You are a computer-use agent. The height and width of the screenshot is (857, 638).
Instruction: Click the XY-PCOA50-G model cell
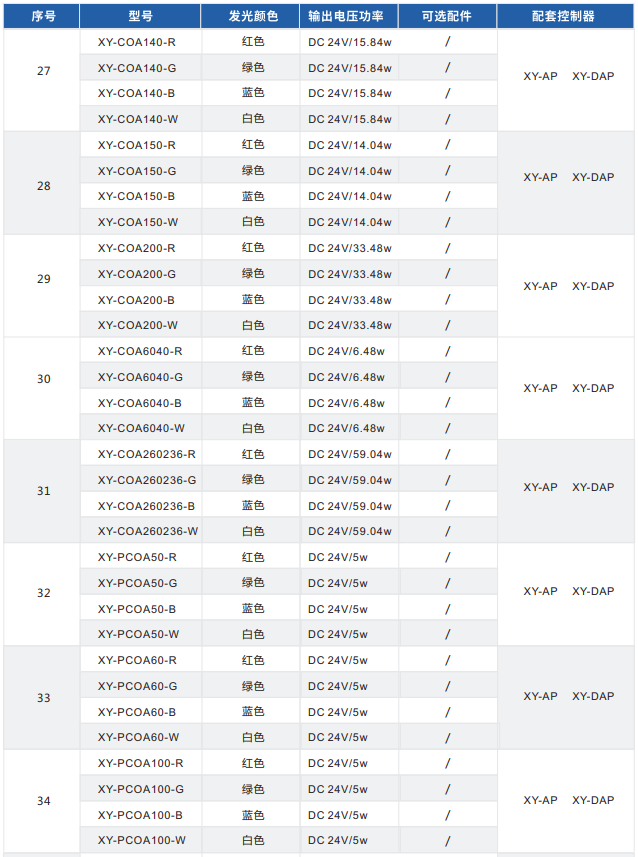click(138, 583)
